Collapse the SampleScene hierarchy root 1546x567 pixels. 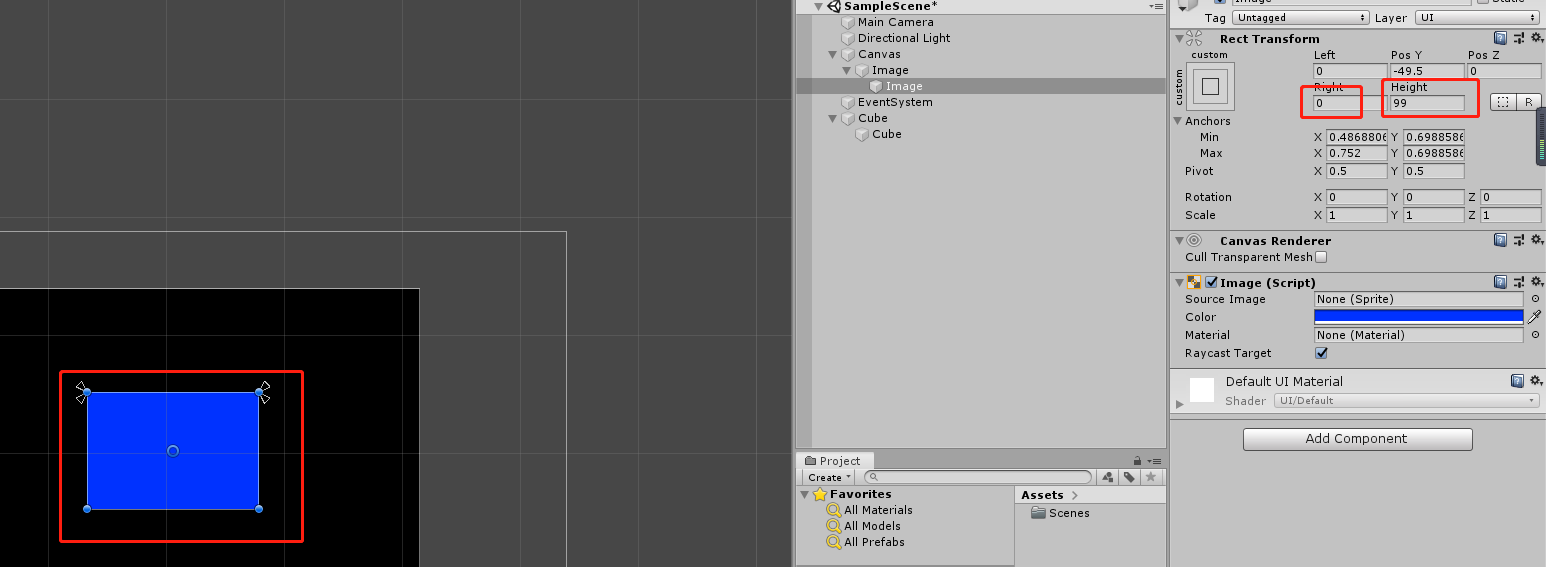coord(820,6)
